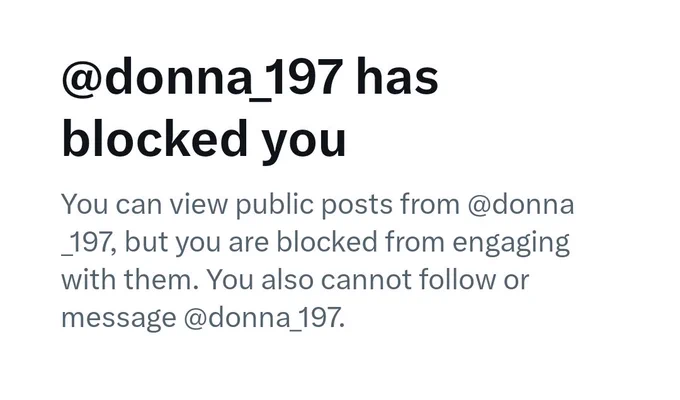Click the word "engaging" in the description
Image resolution: width=680 pixels, height=400 pixels.
point(511,244)
